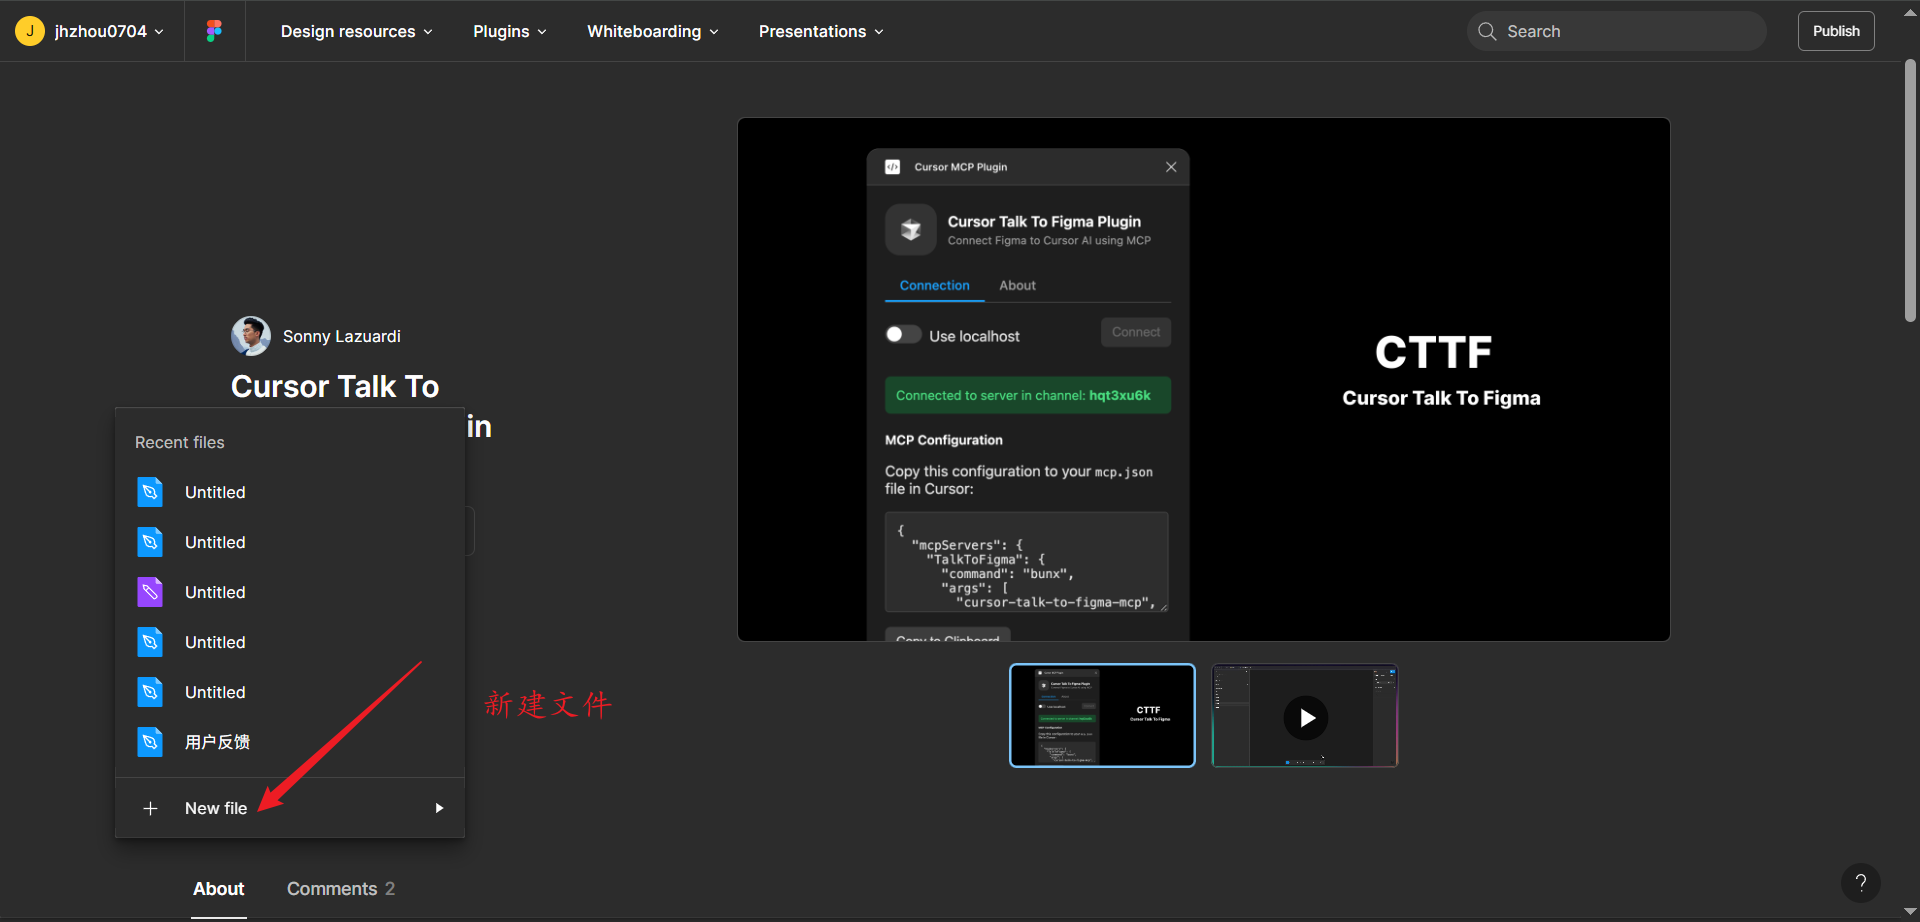Open the fourth Untitled recent file
This screenshot has height=922, width=1920.
pos(290,642)
